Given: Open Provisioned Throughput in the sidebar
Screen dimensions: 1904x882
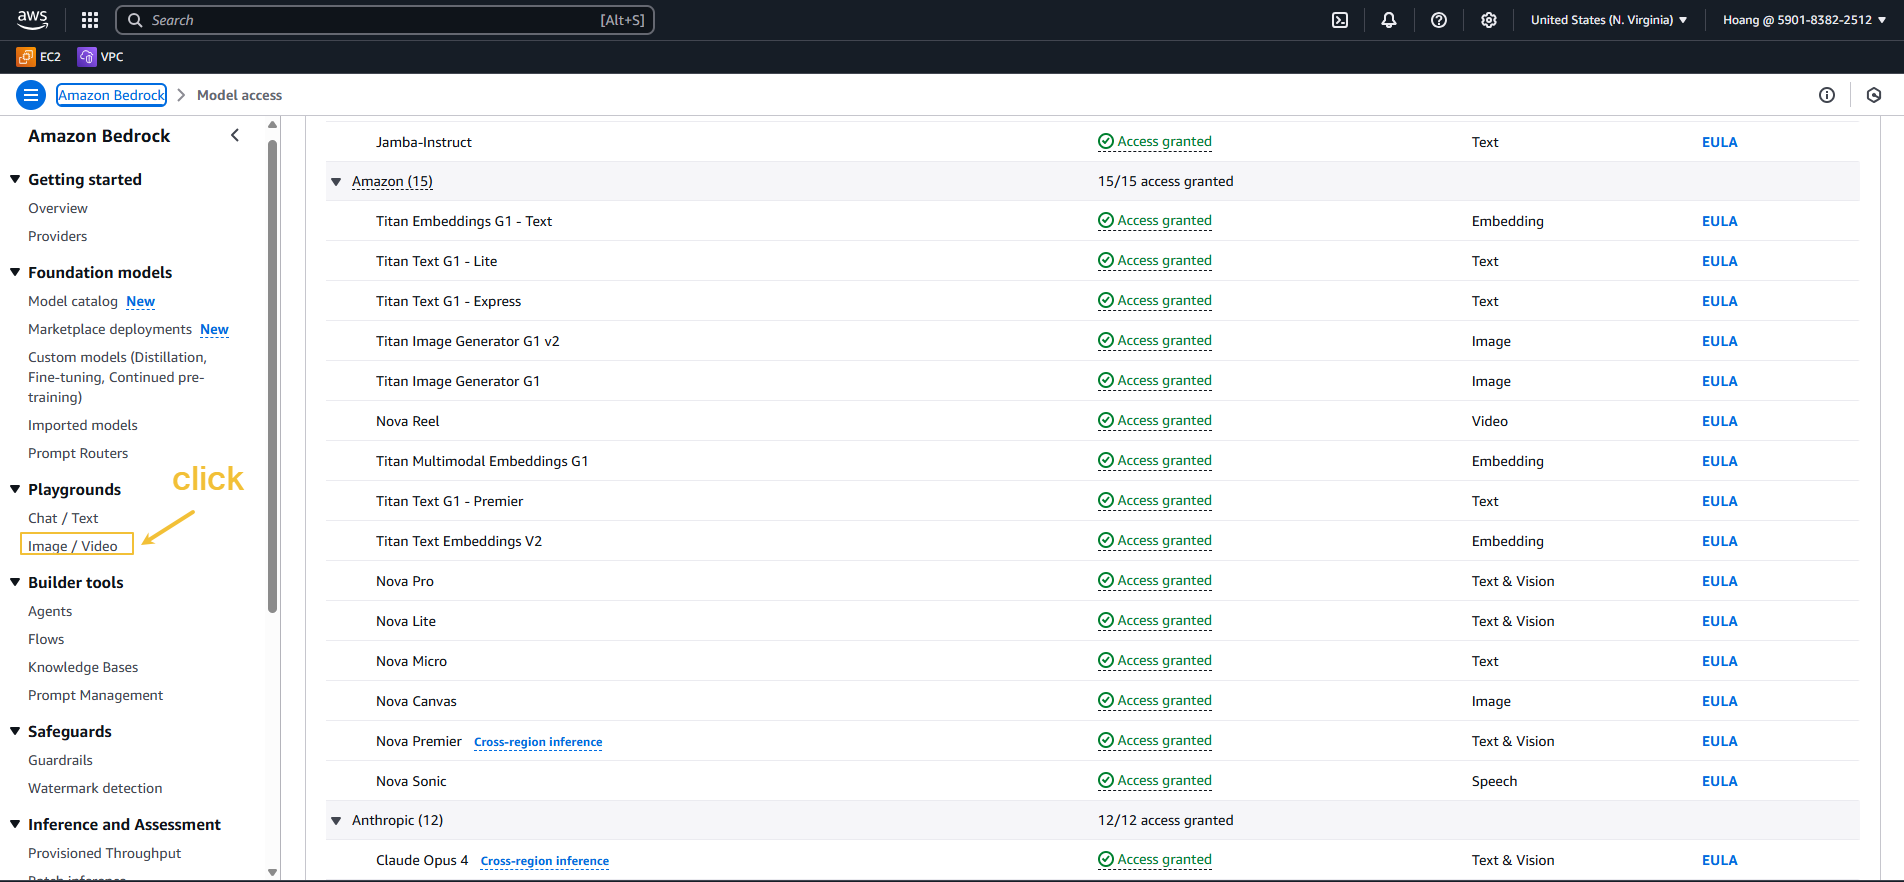Looking at the screenshot, I should (105, 853).
